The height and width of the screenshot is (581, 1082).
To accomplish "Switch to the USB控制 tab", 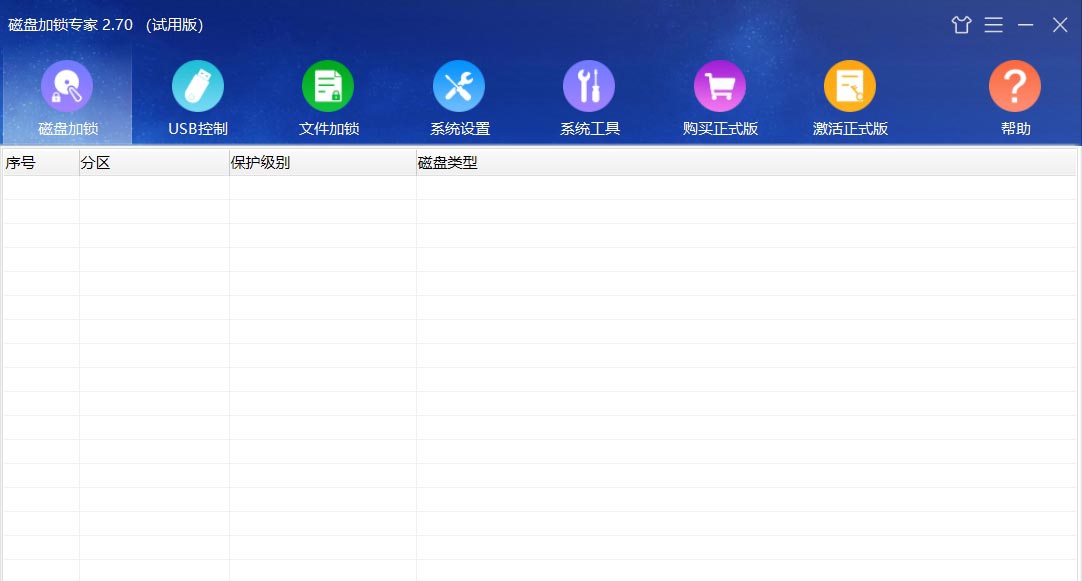I will click(x=196, y=95).
